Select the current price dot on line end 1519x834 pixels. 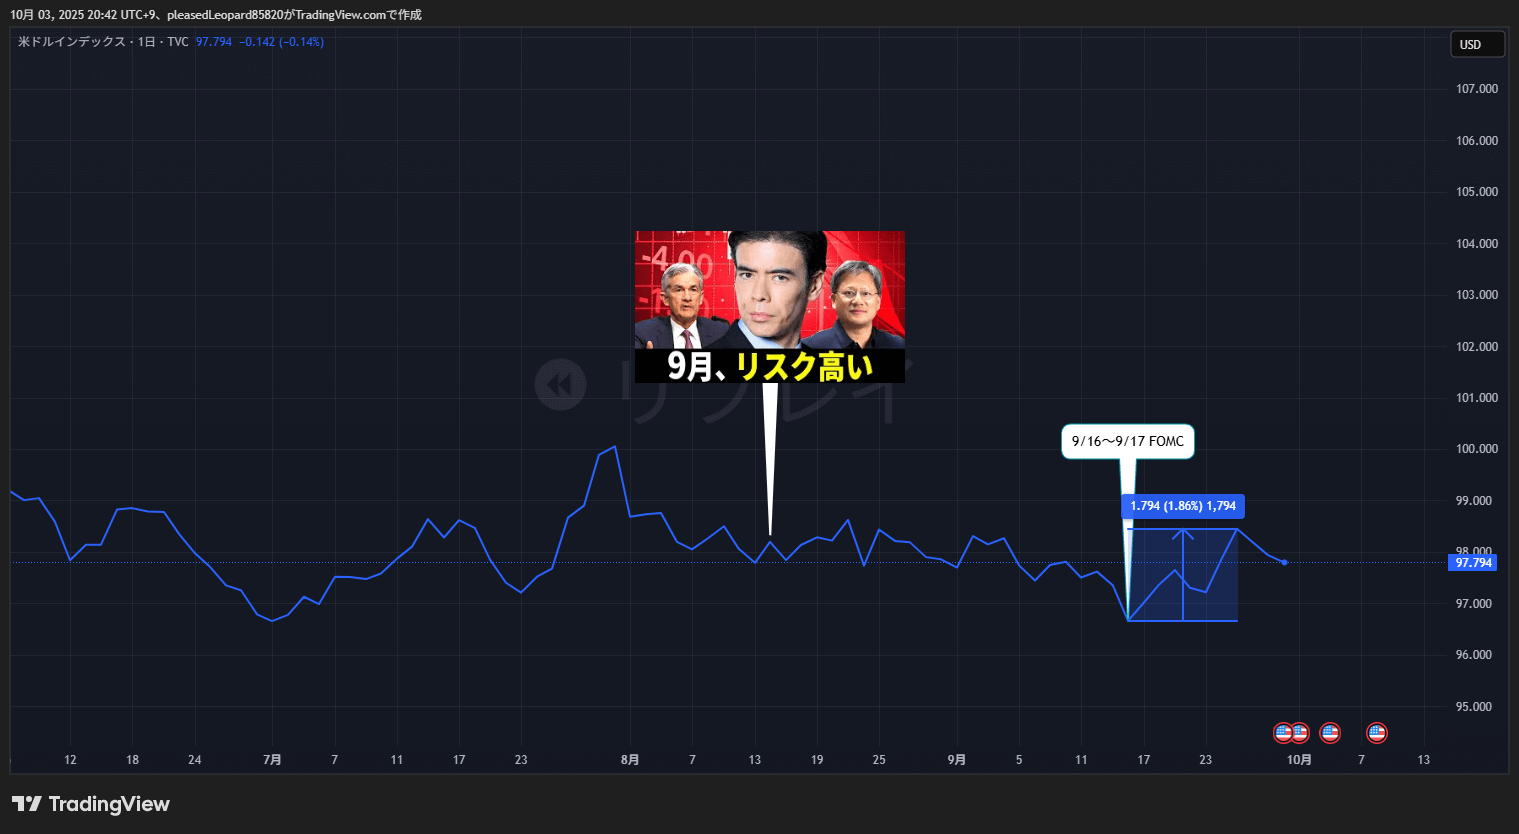[1284, 562]
